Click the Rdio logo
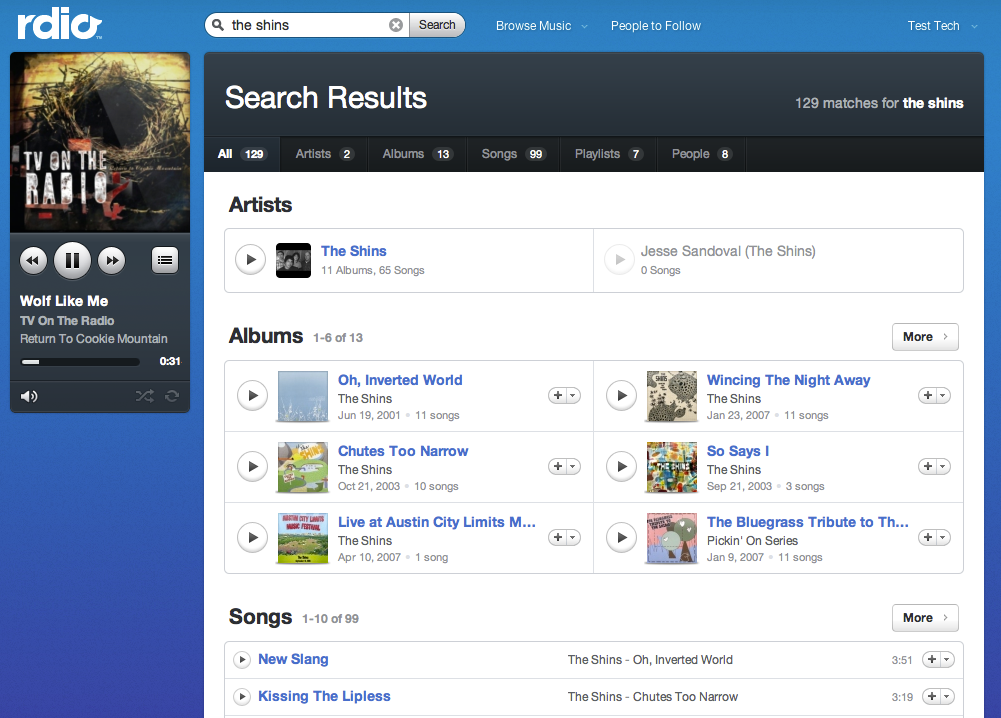Image resolution: width=1001 pixels, height=718 pixels. coord(59,26)
